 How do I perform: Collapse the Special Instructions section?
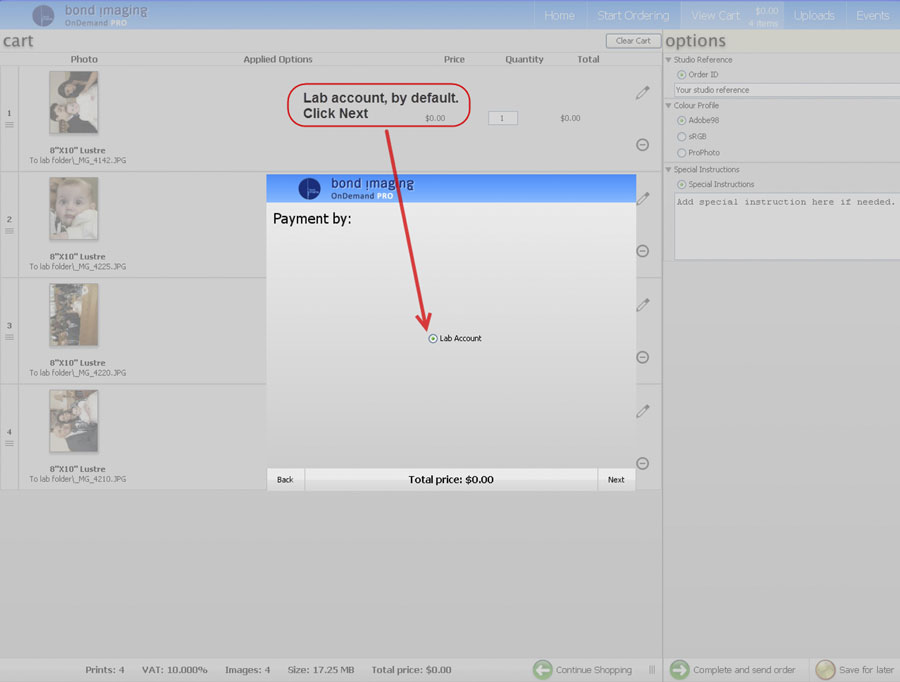point(668,170)
